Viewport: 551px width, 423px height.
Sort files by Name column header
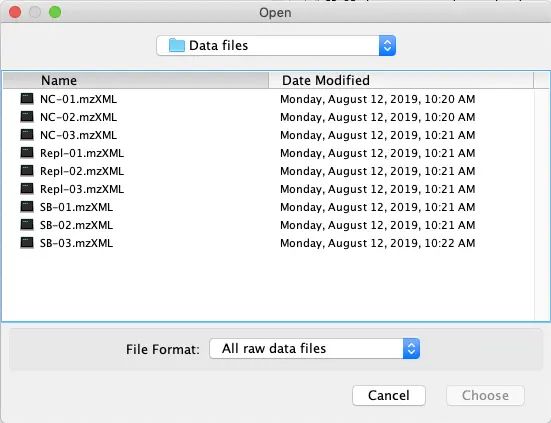(x=136, y=80)
